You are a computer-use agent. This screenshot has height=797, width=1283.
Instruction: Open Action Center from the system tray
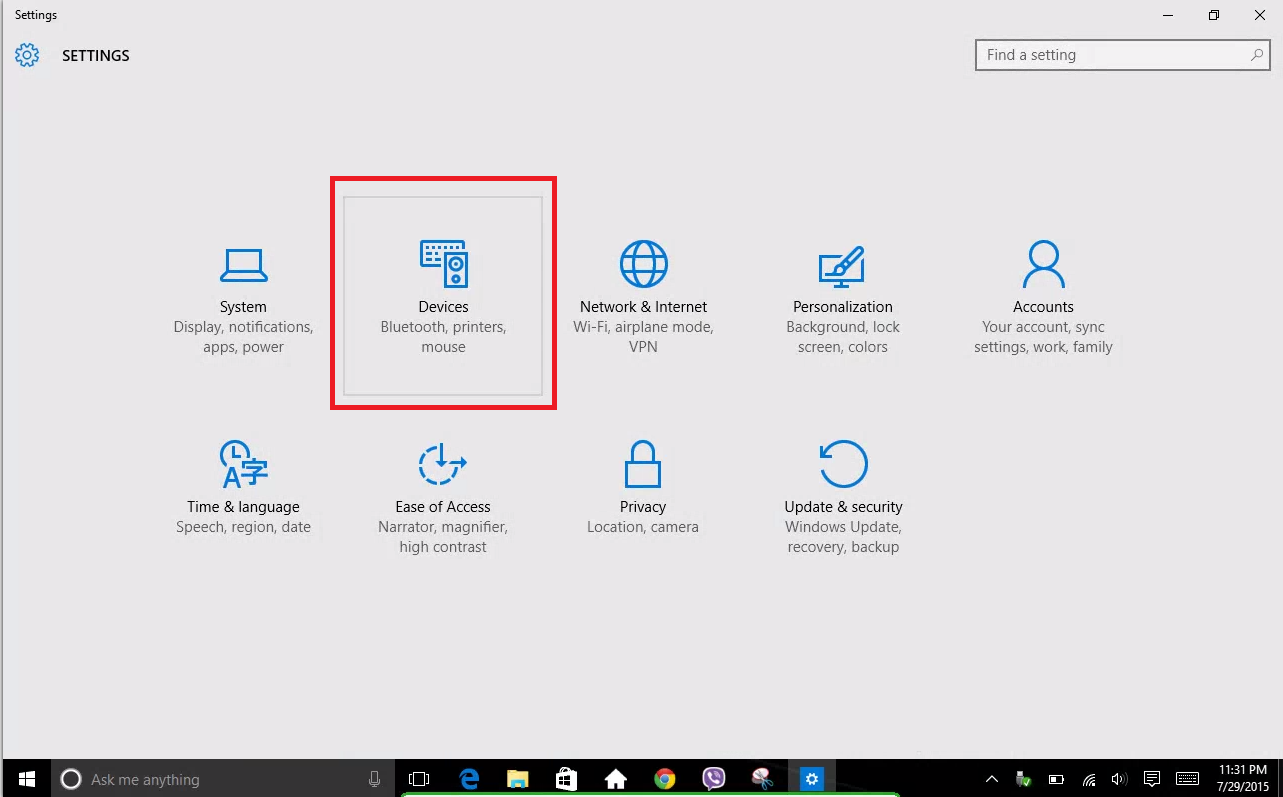coord(1152,778)
